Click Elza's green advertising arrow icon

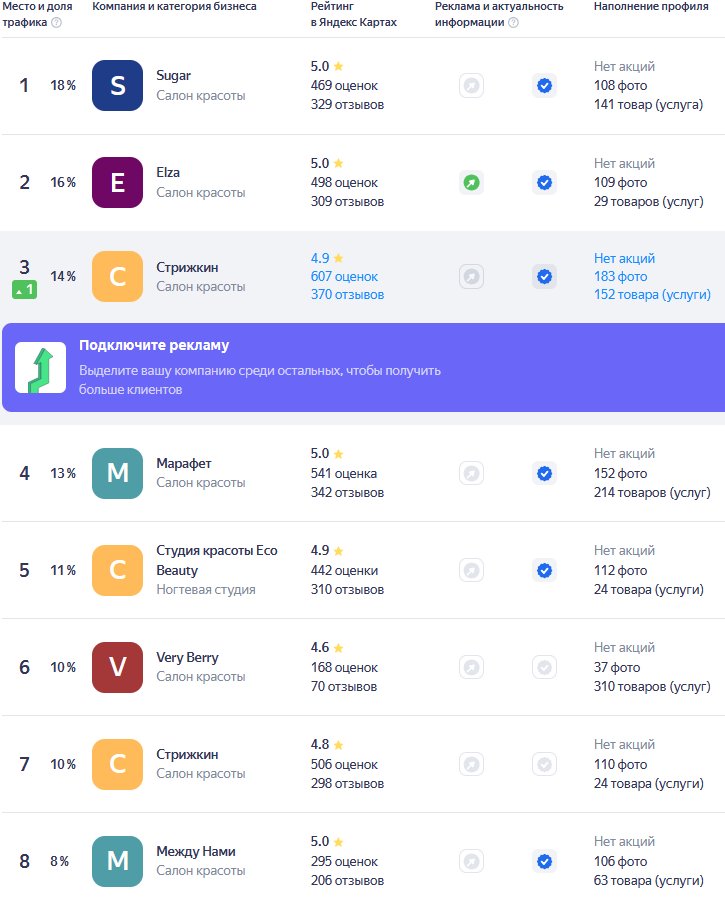[x=471, y=183]
